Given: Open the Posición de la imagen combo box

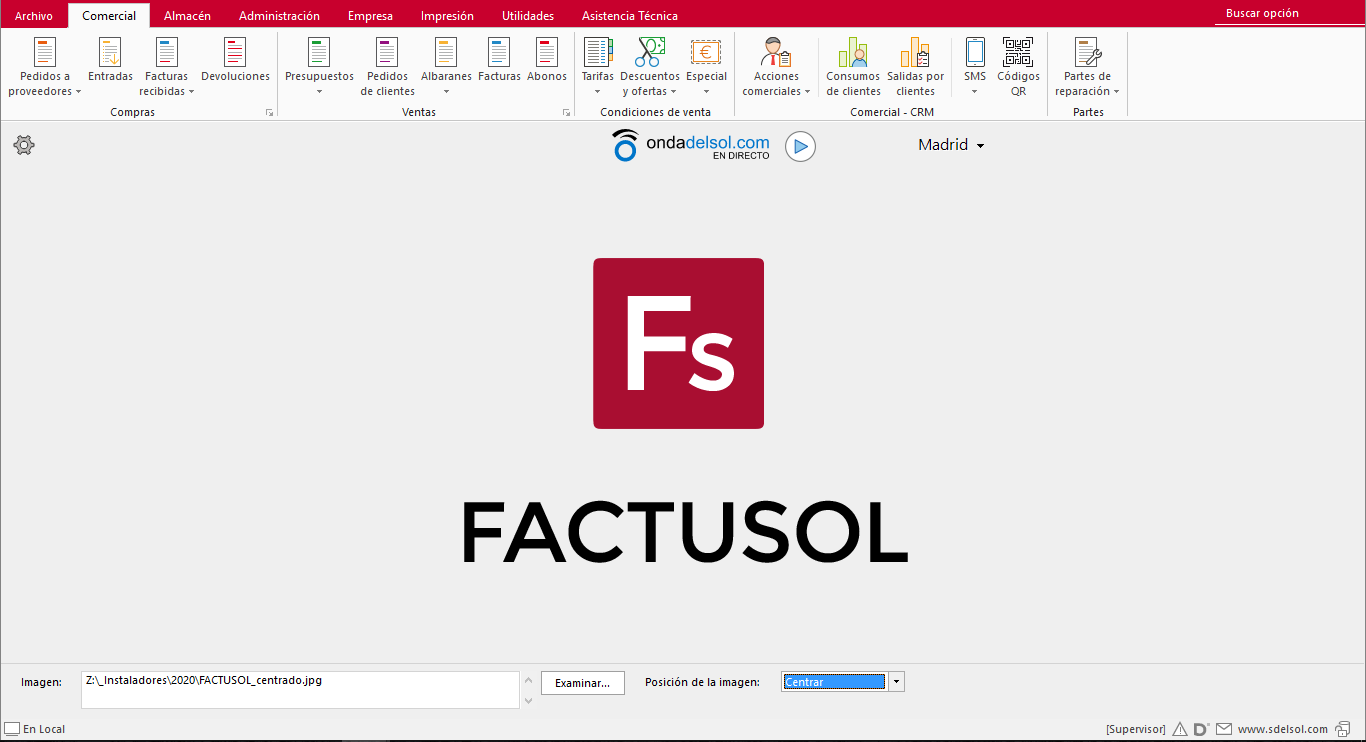Looking at the screenshot, I should pyautogui.click(x=896, y=682).
